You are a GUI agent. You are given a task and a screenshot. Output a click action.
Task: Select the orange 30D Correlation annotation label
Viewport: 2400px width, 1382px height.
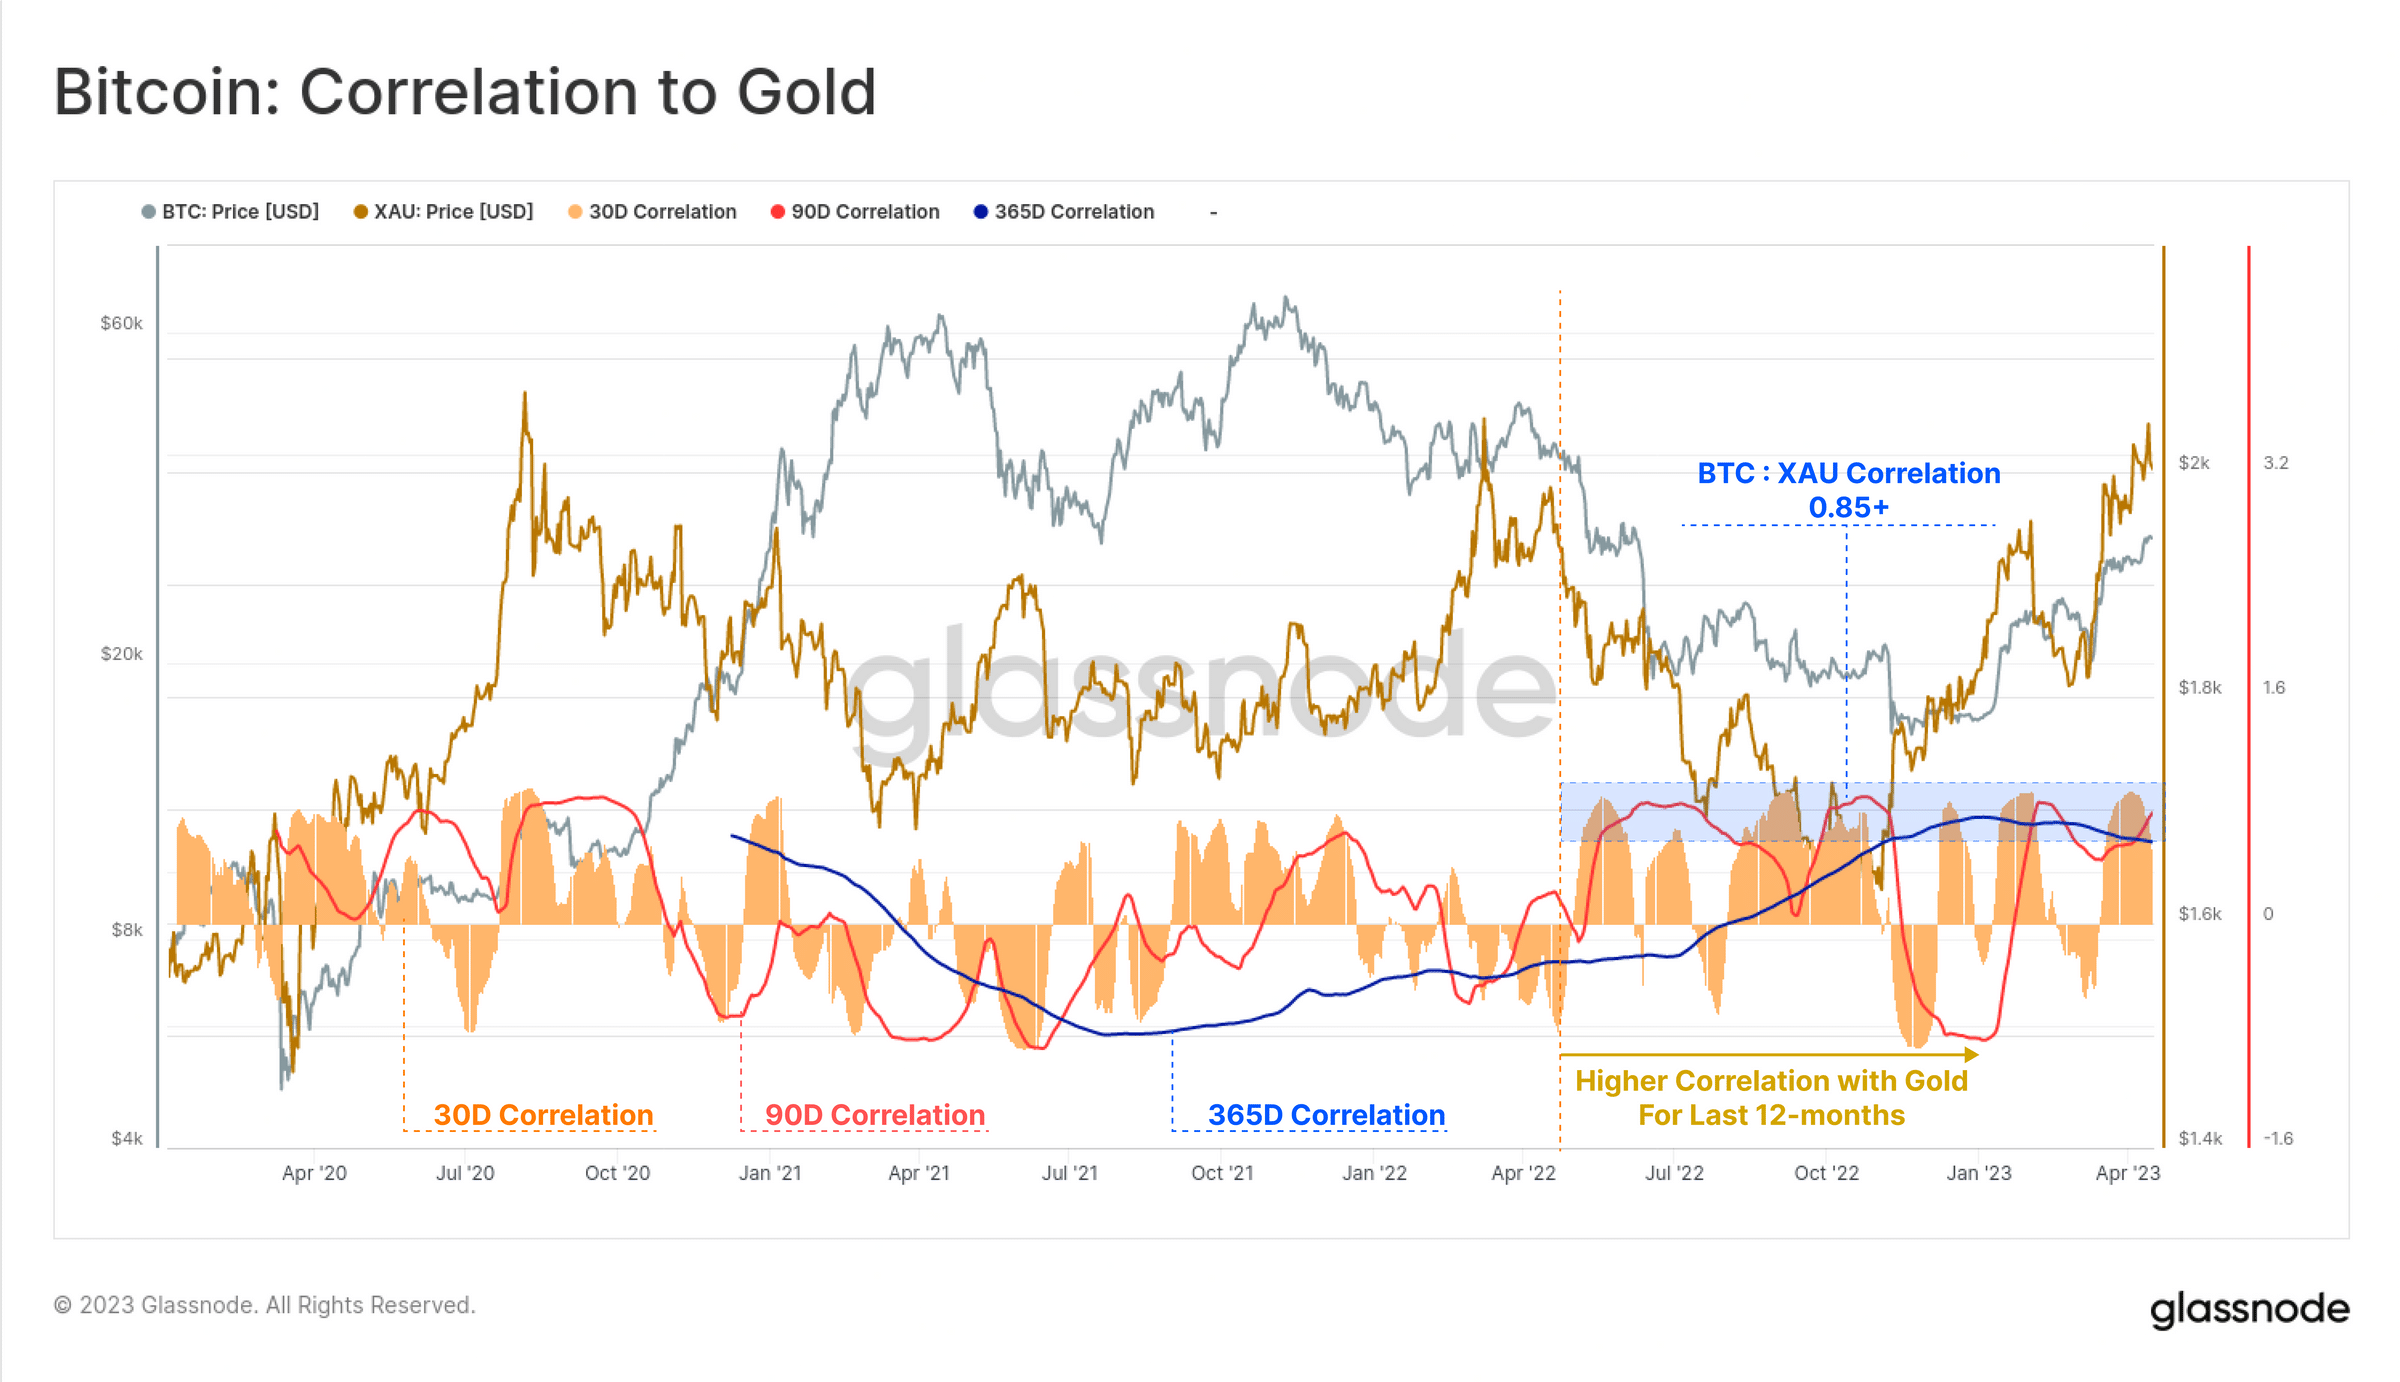pos(543,1114)
